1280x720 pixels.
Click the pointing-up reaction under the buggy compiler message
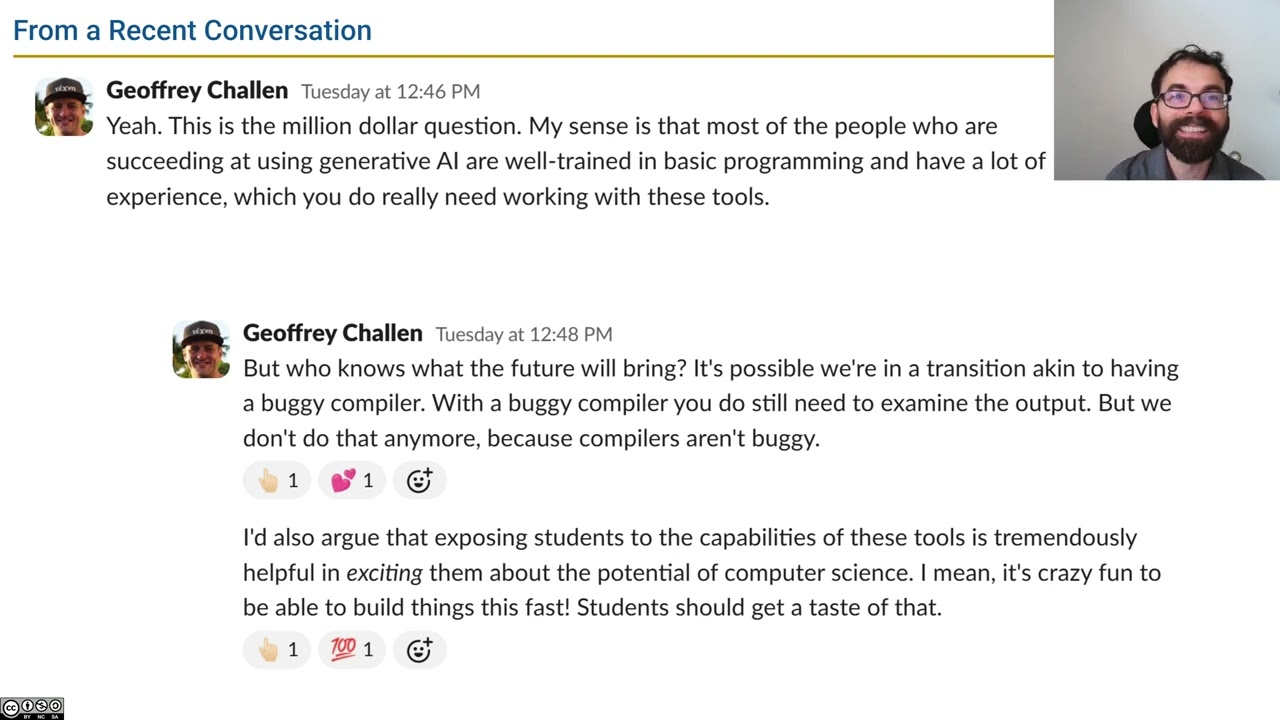tap(277, 481)
